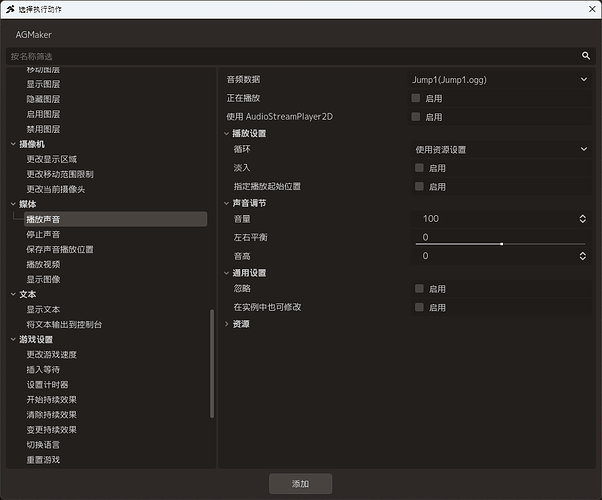Expand the 资源 section
Image resolution: width=602 pixels, height=500 pixels.
227,324
